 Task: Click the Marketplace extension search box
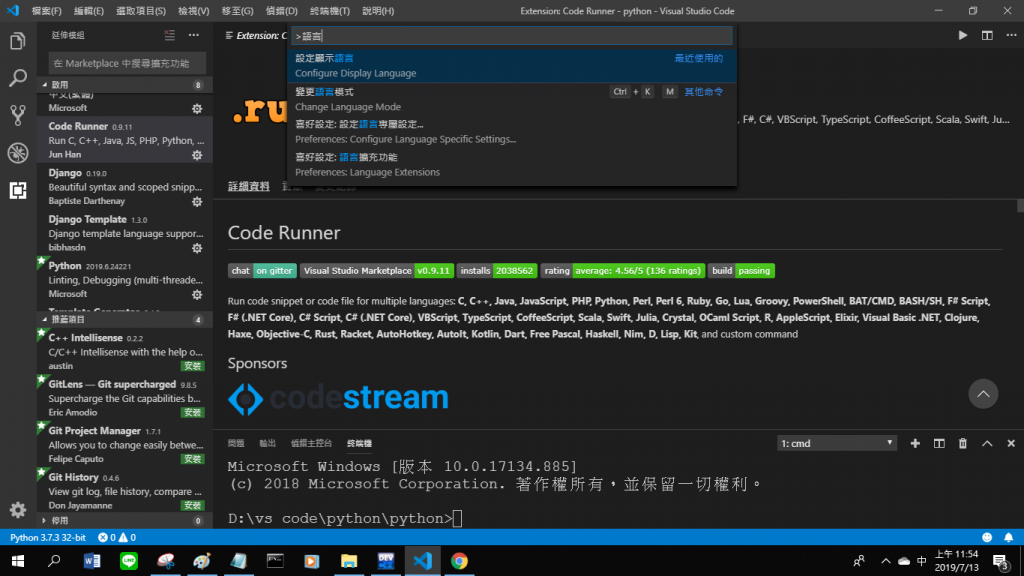pos(127,63)
